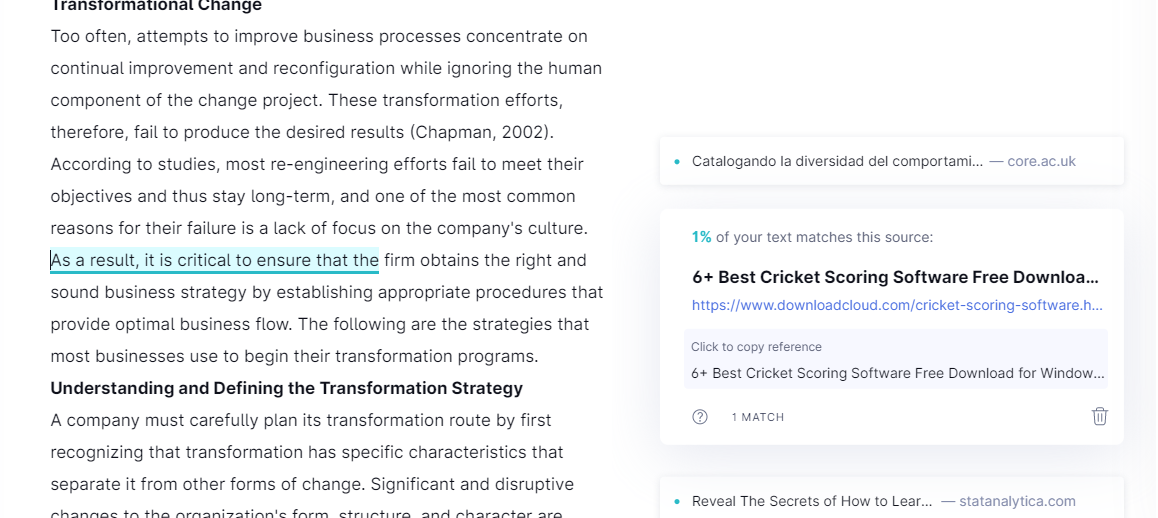The height and width of the screenshot is (518, 1158).
Task: Open the statanalytica.com source domain
Action: (1017, 501)
